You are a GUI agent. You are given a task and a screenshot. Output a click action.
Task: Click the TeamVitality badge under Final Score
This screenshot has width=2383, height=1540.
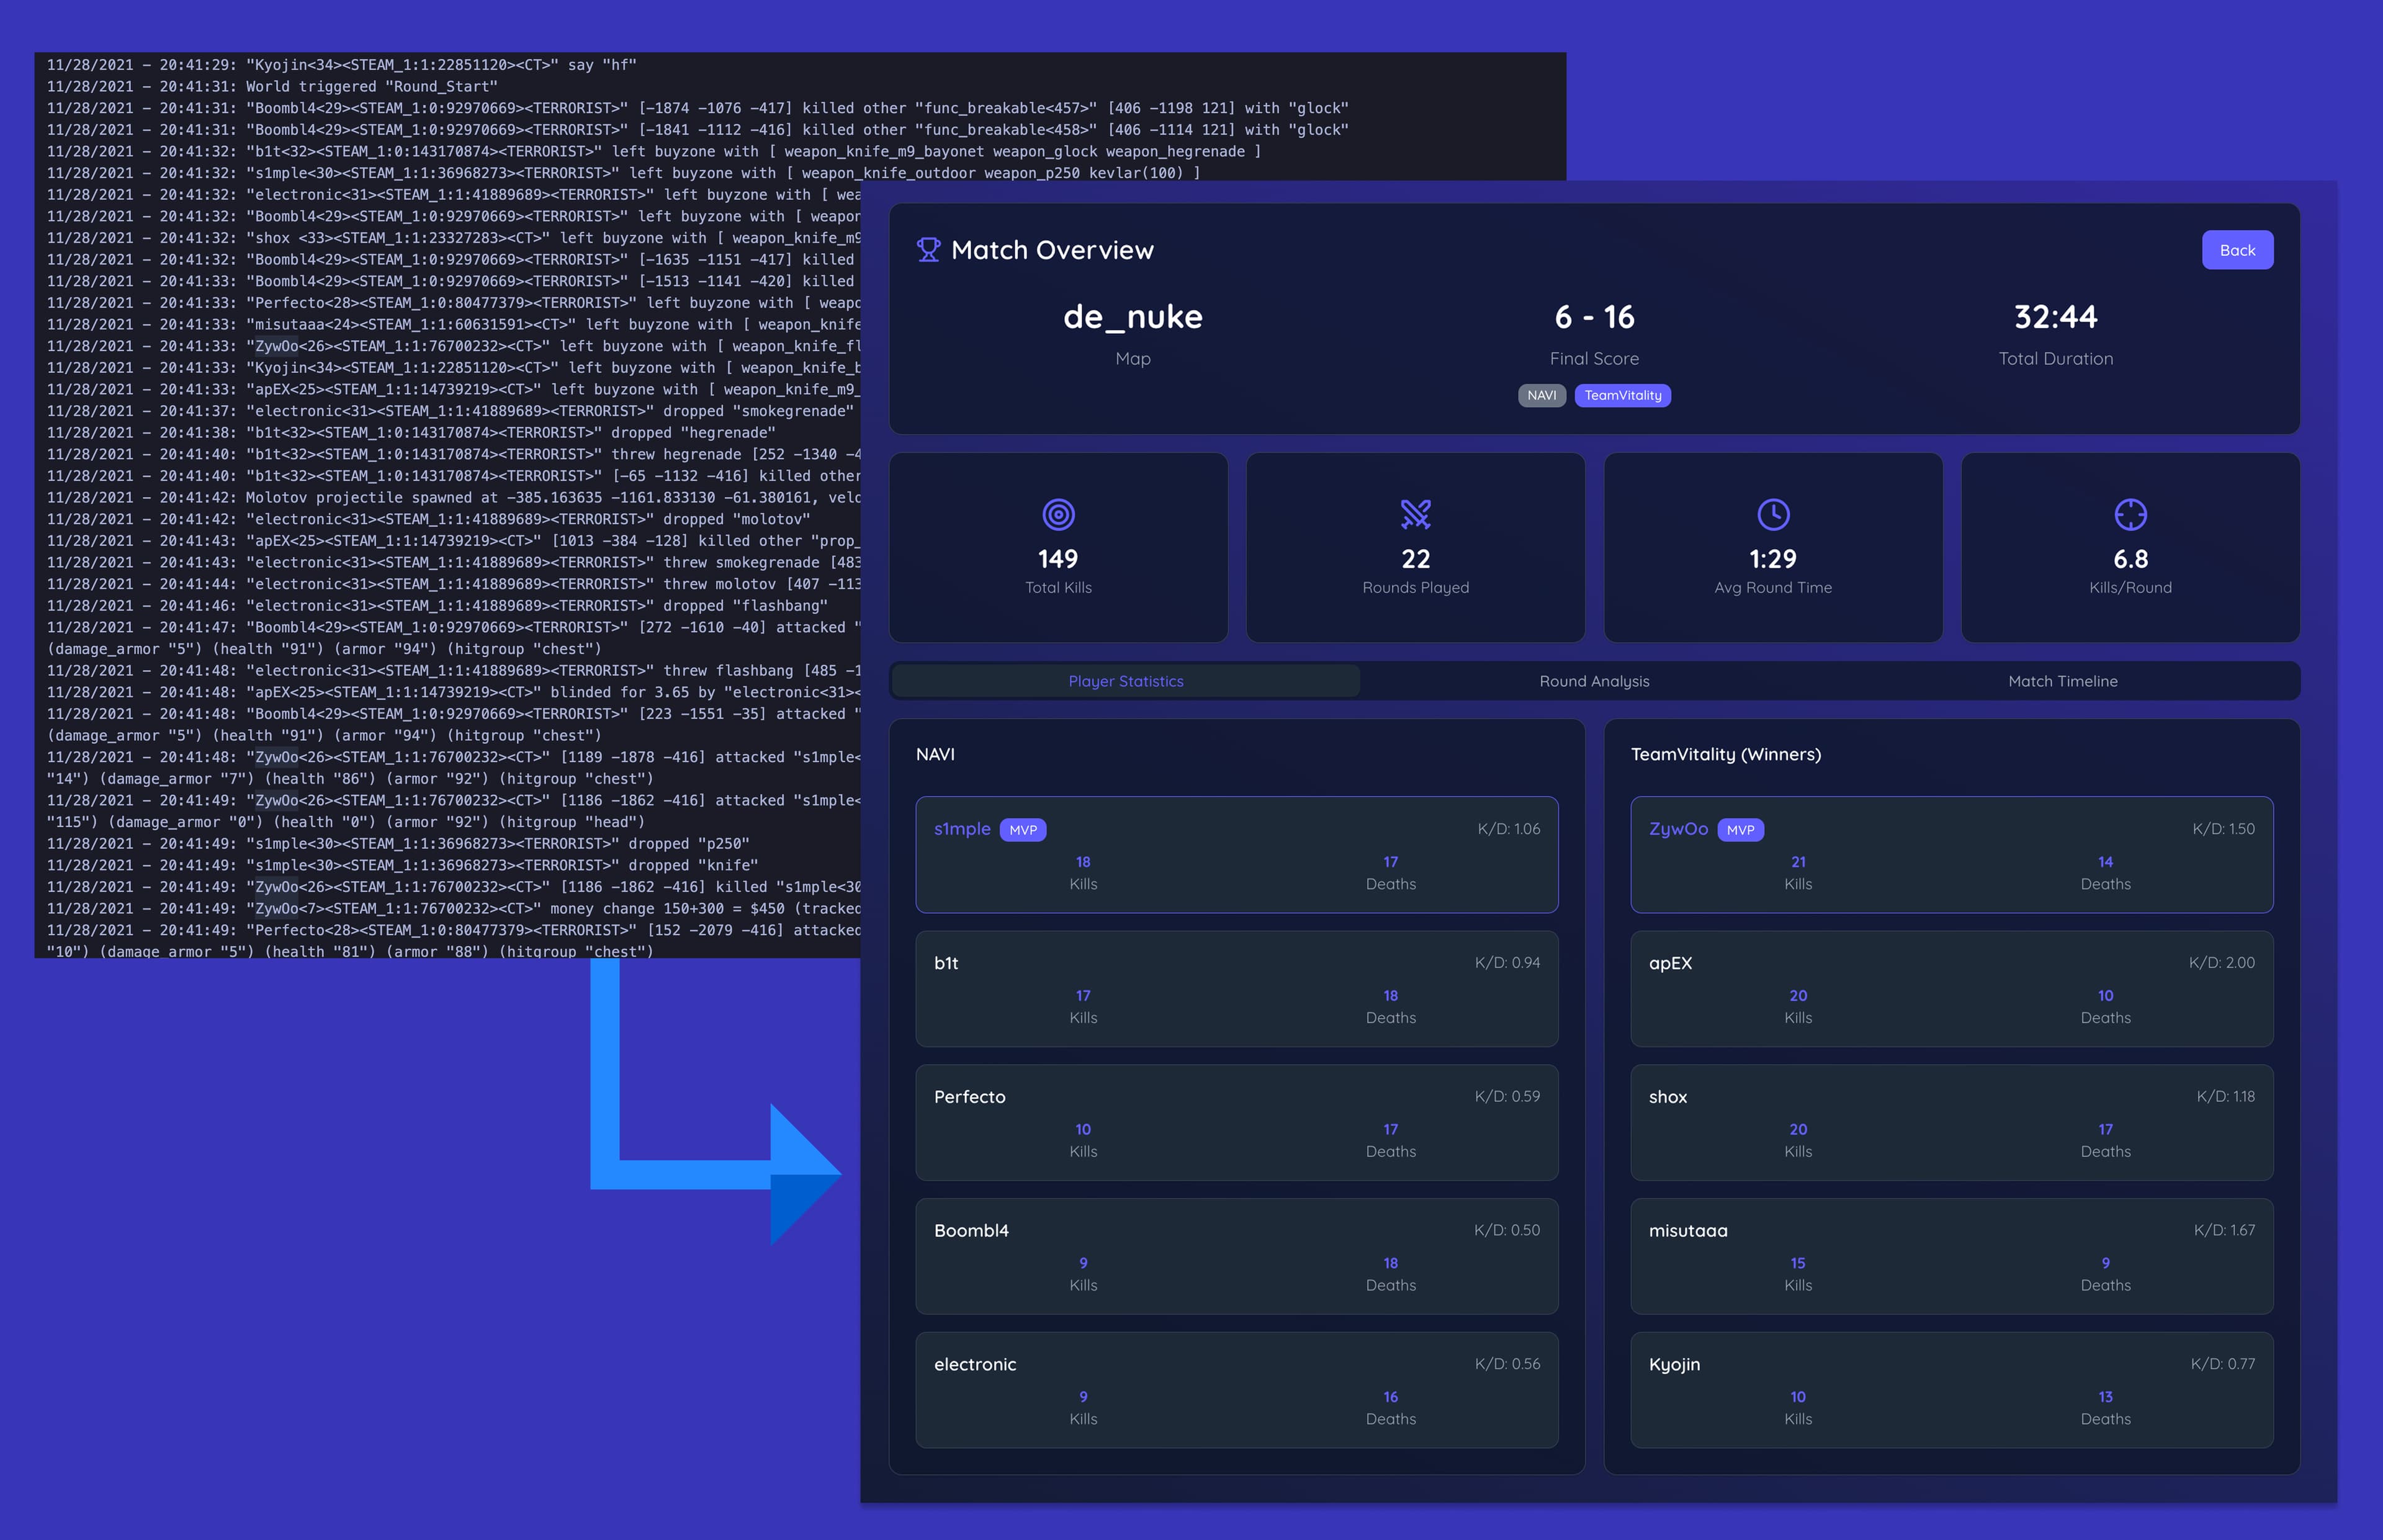point(1622,395)
